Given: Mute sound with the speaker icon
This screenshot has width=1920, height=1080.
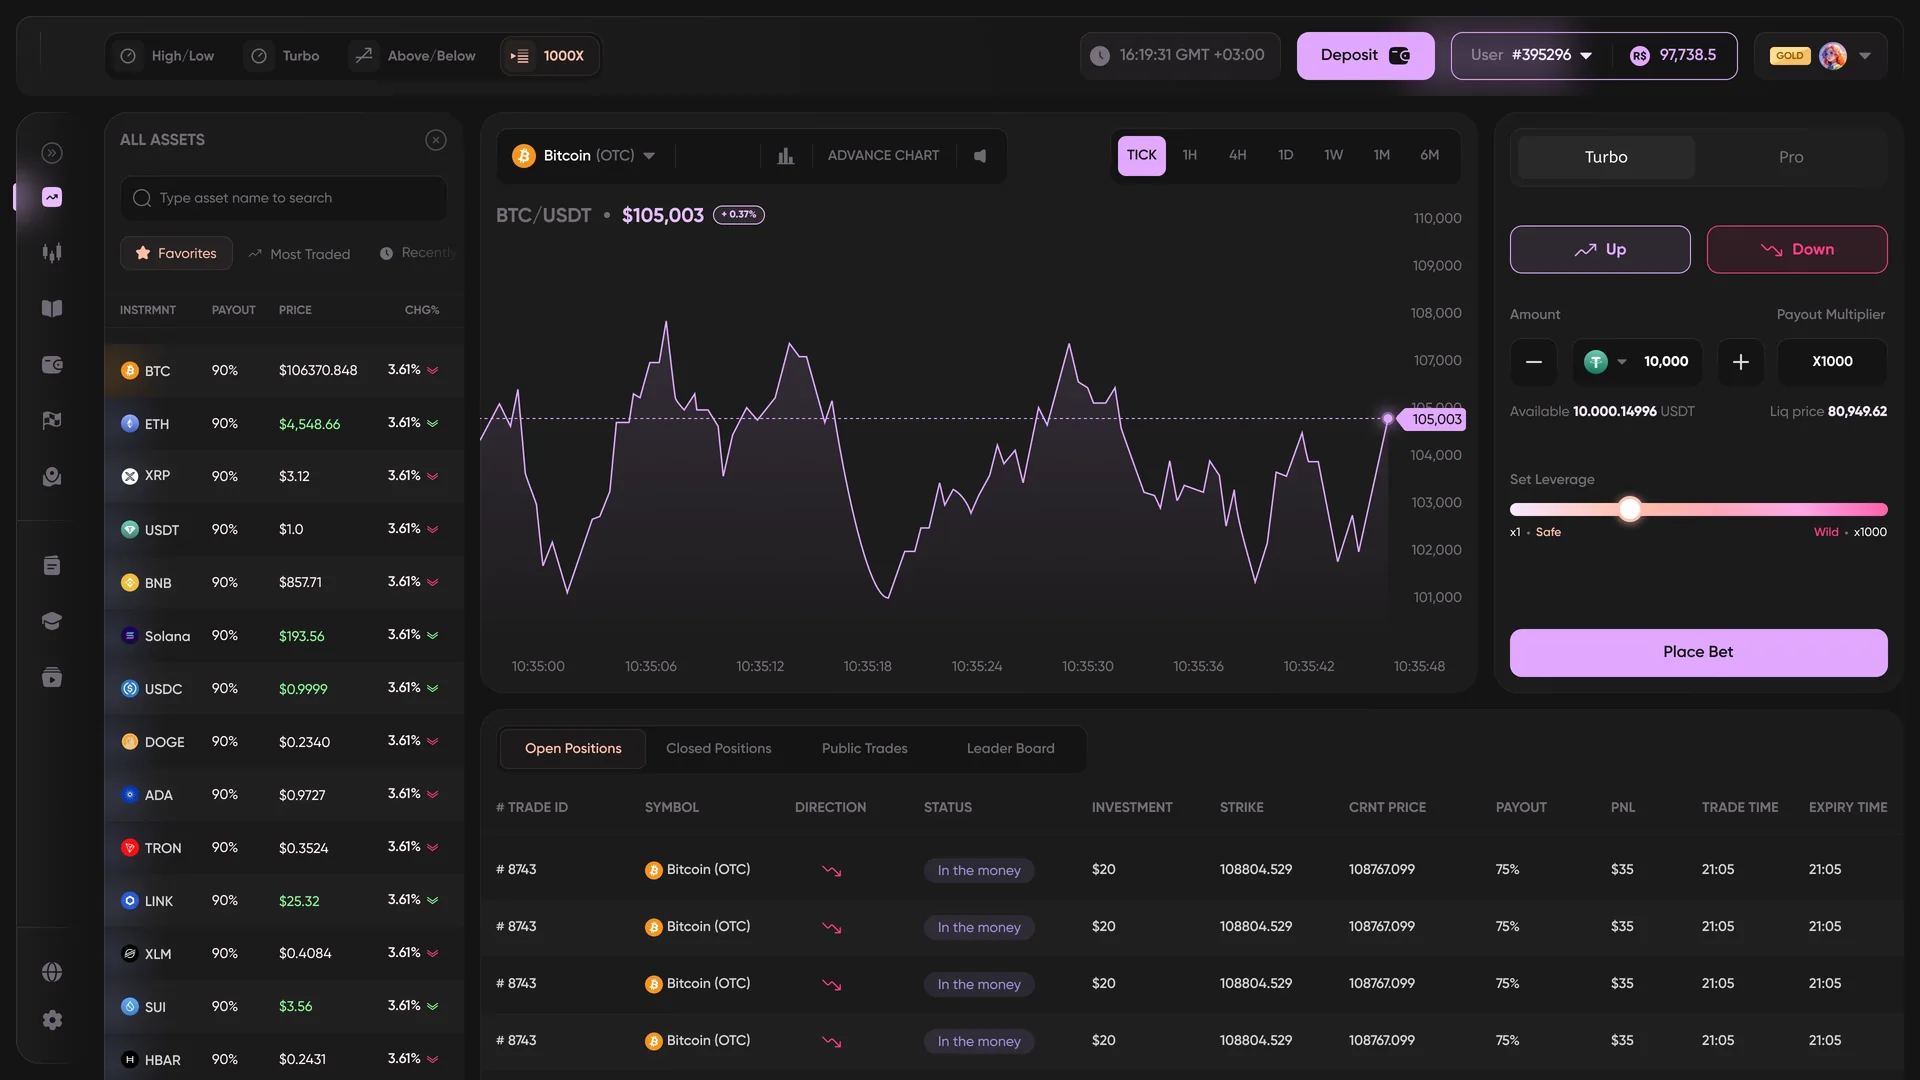Looking at the screenshot, I should click(980, 156).
